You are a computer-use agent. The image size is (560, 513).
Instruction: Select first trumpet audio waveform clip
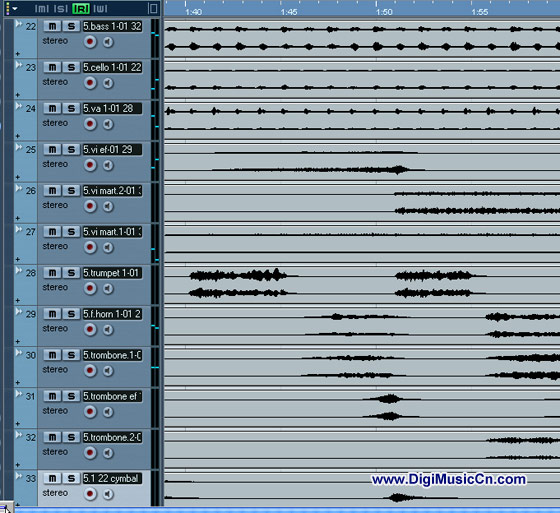243,284
